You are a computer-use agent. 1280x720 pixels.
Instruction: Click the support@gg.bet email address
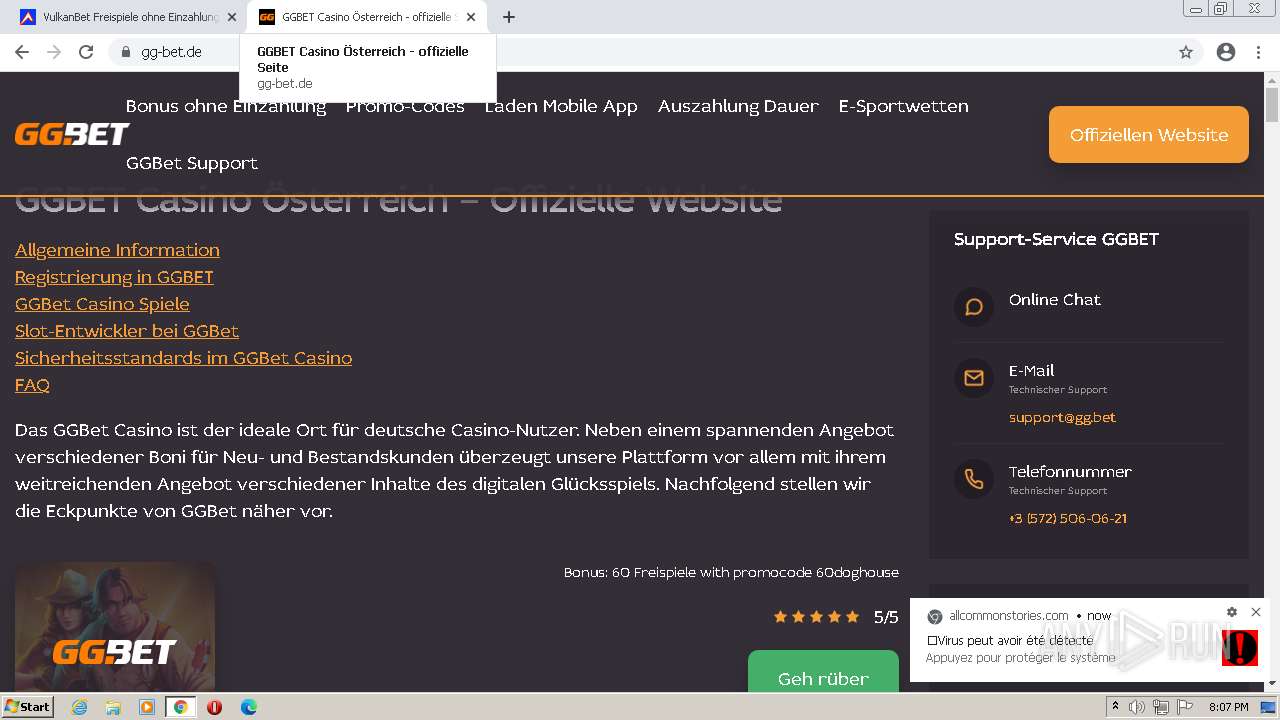point(1062,417)
